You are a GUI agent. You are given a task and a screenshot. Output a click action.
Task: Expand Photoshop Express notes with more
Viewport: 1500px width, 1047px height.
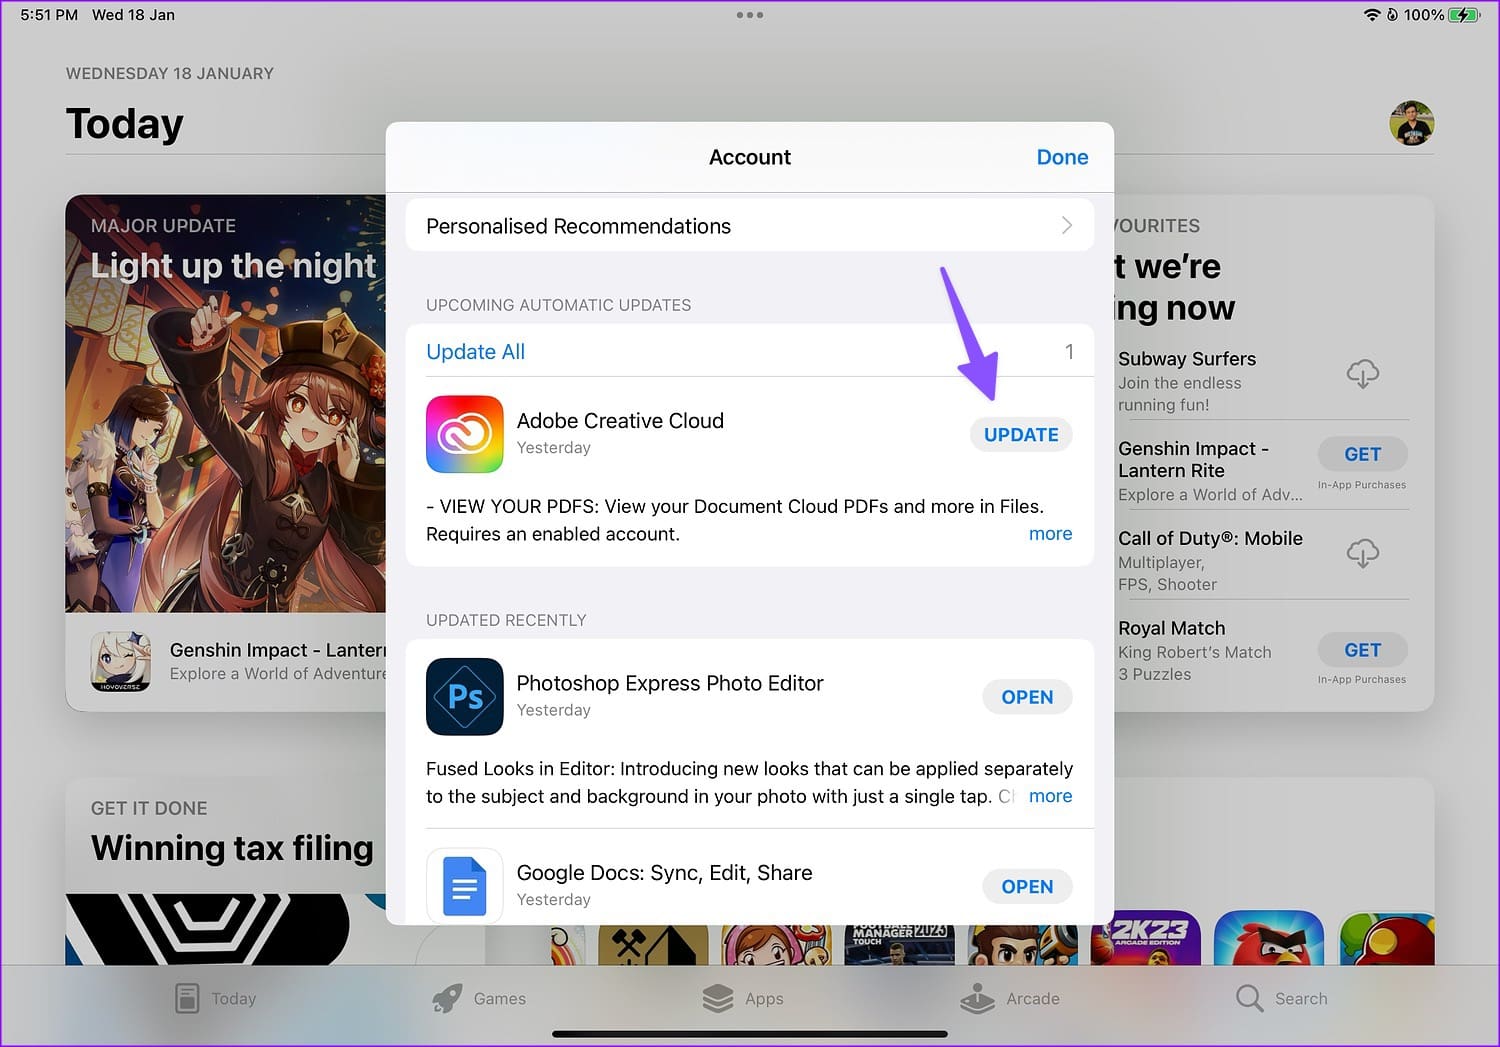point(1050,796)
